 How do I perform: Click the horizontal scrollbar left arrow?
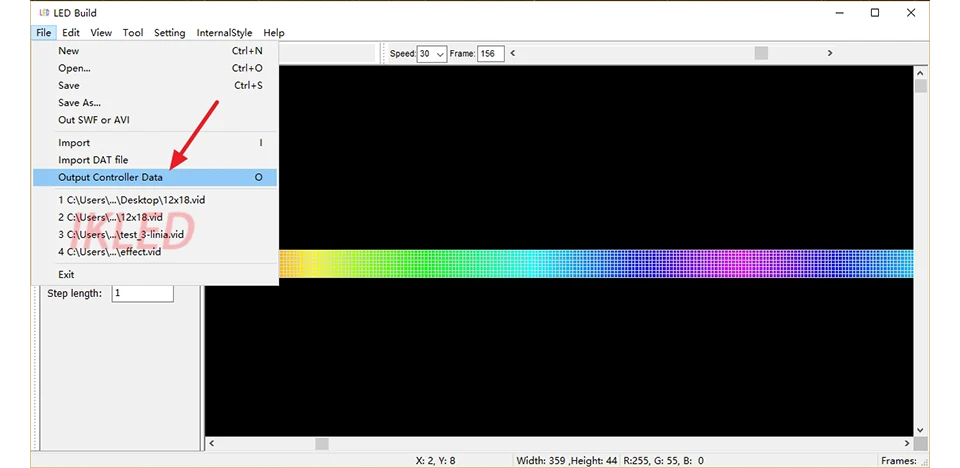tap(212, 443)
